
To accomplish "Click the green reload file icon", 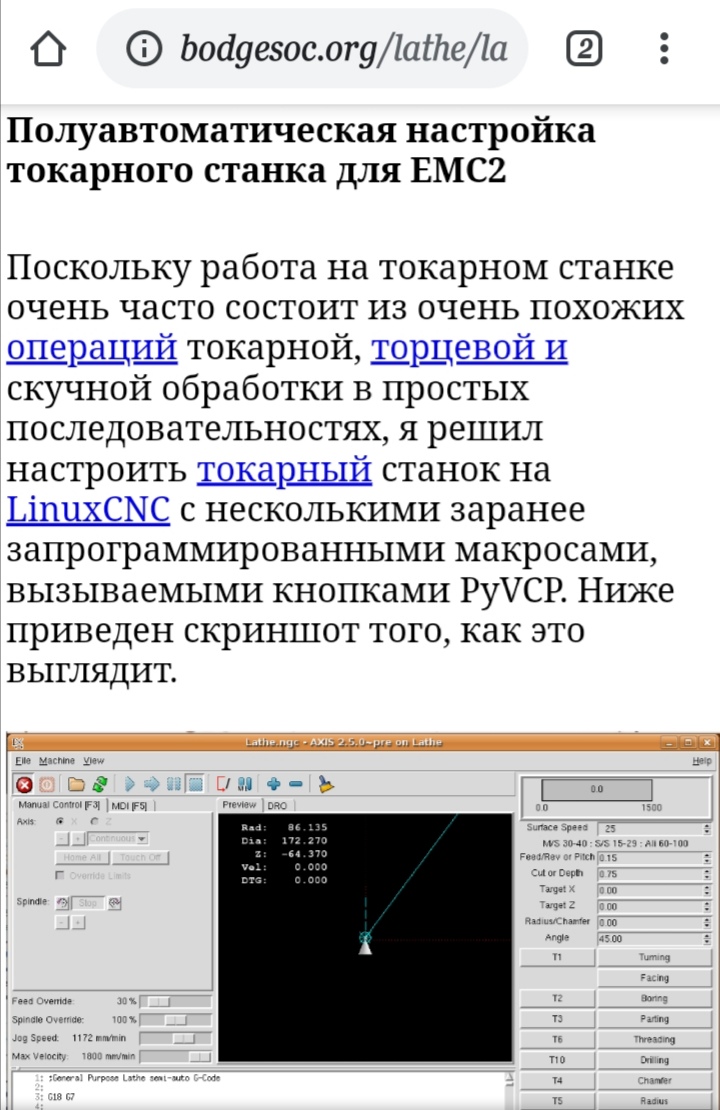I will point(99,784).
